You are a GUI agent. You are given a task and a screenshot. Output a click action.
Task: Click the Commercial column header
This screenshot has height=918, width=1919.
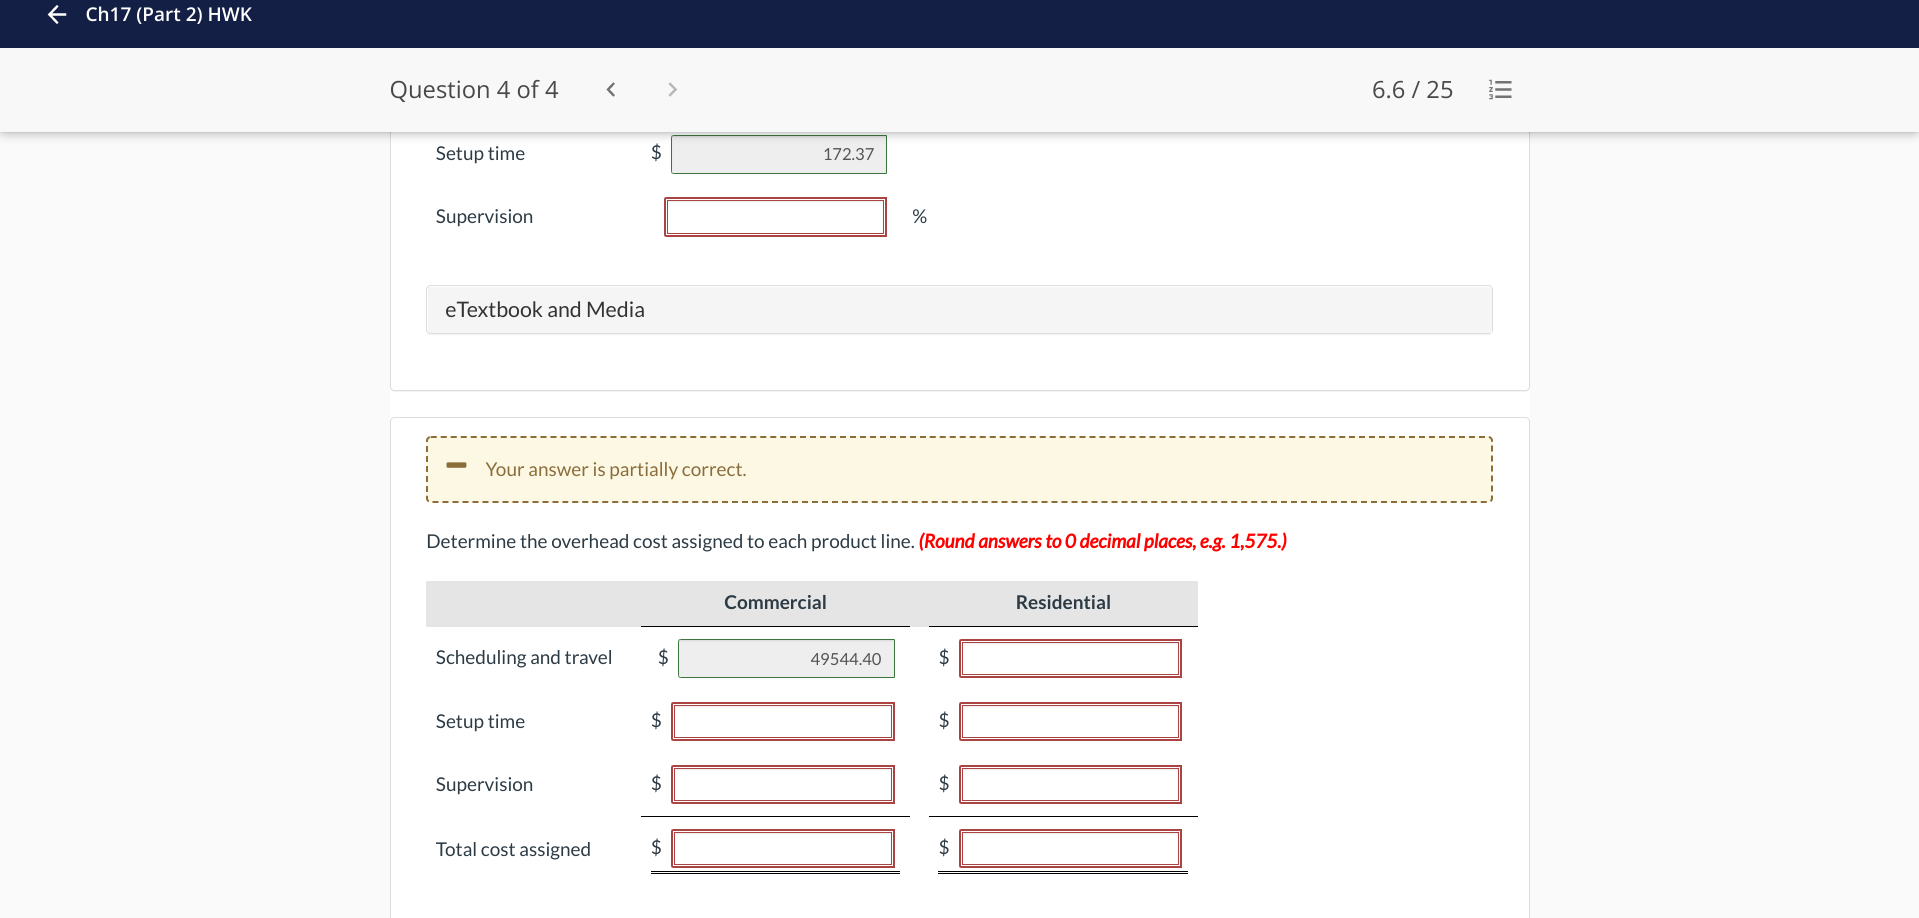(775, 603)
